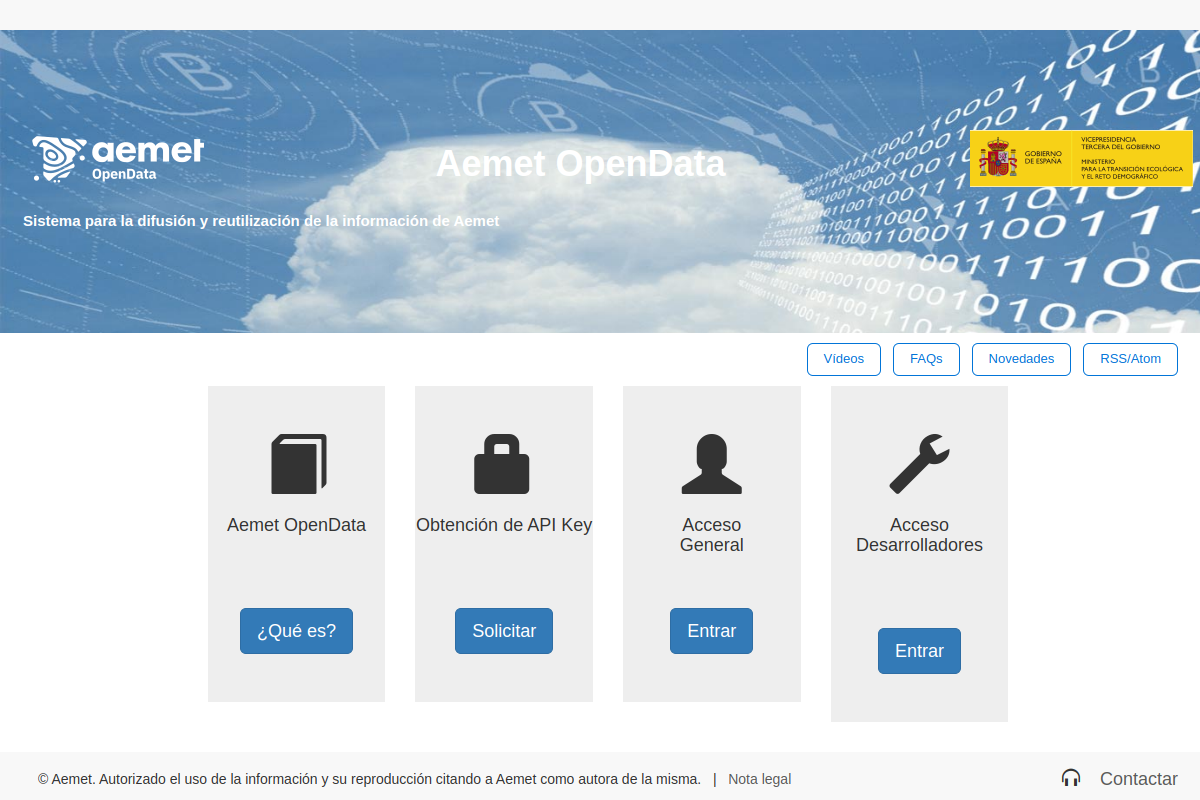Click the 'Acceso General' card label
Viewport: 1200px width, 800px height.
[x=712, y=535]
